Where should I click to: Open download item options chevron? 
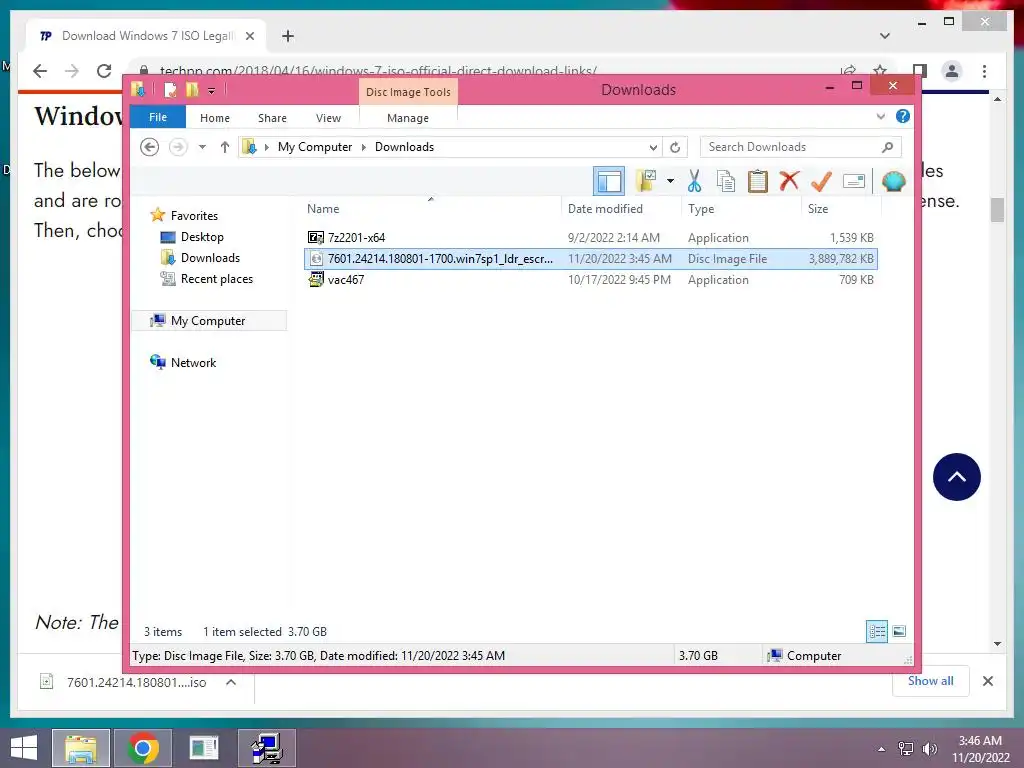coord(231,682)
